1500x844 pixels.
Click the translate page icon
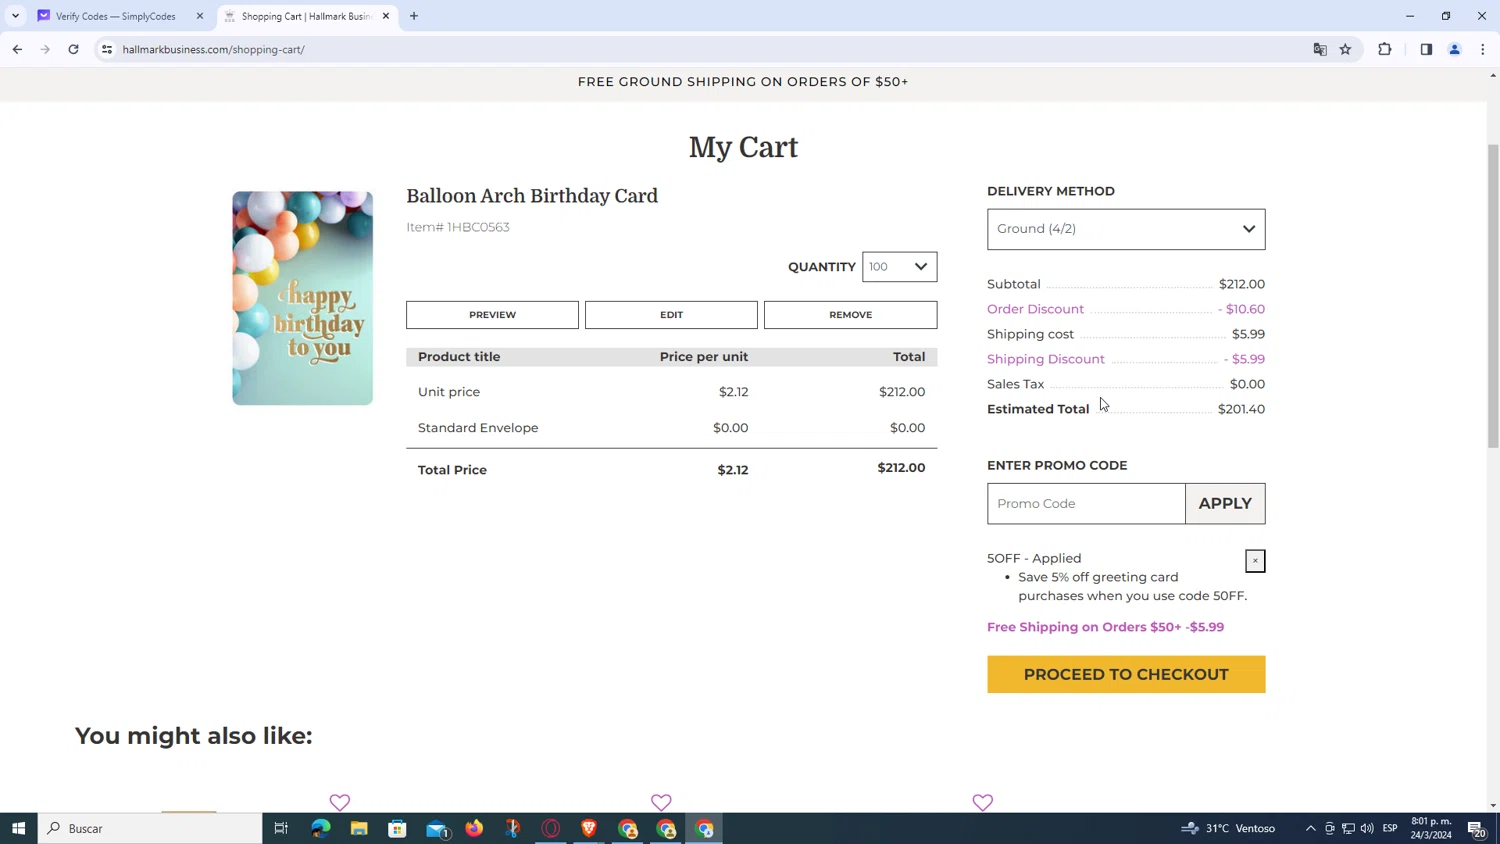click(1320, 49)
